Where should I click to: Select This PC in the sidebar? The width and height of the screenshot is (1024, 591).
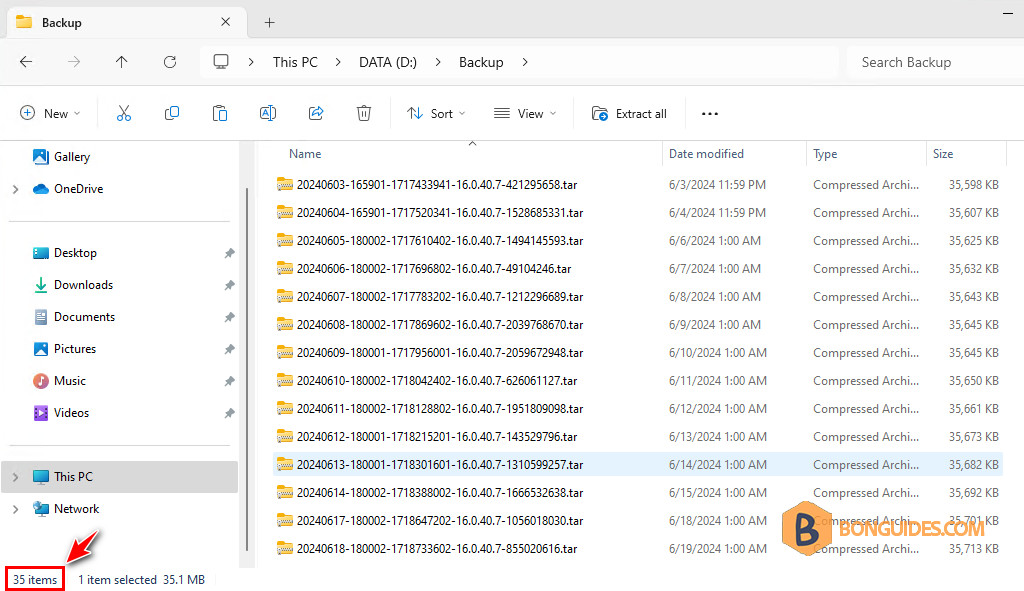click(120, 477)
